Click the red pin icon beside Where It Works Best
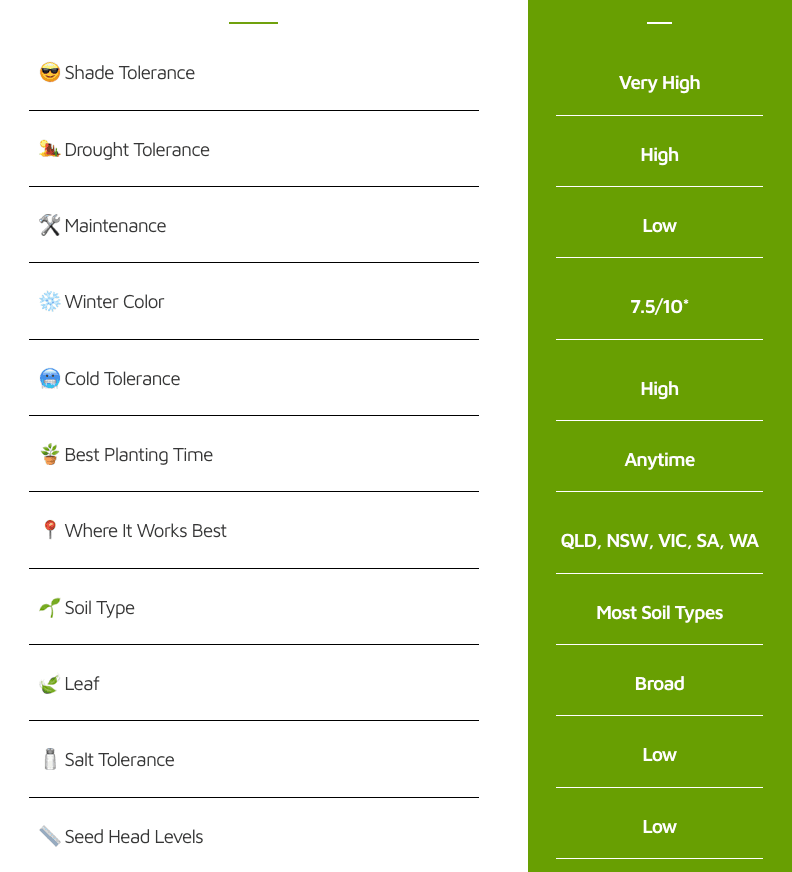Screen dimensions: 792x872 point(49,531)
